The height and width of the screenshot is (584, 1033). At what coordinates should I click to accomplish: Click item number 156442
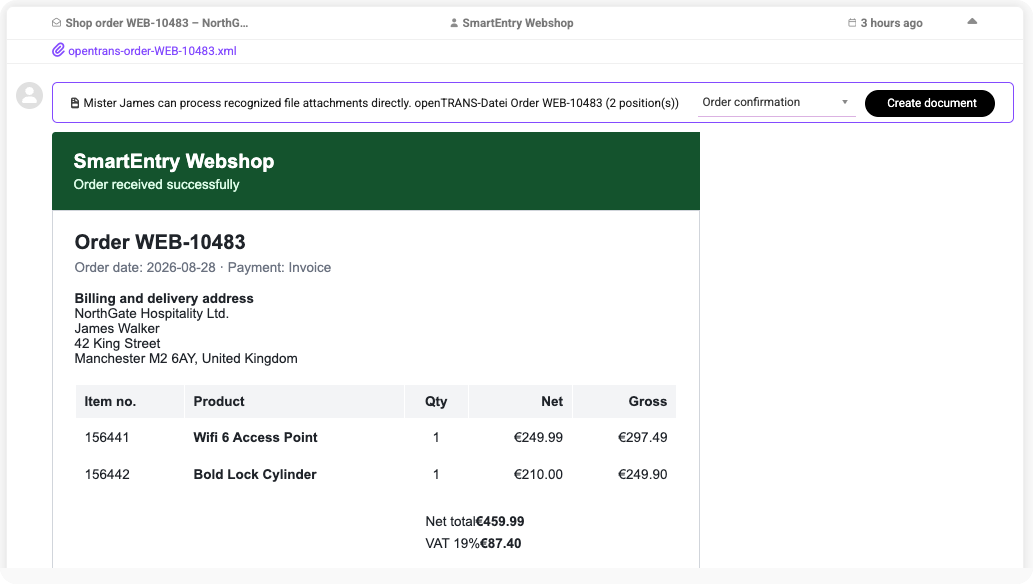[107, 475]
